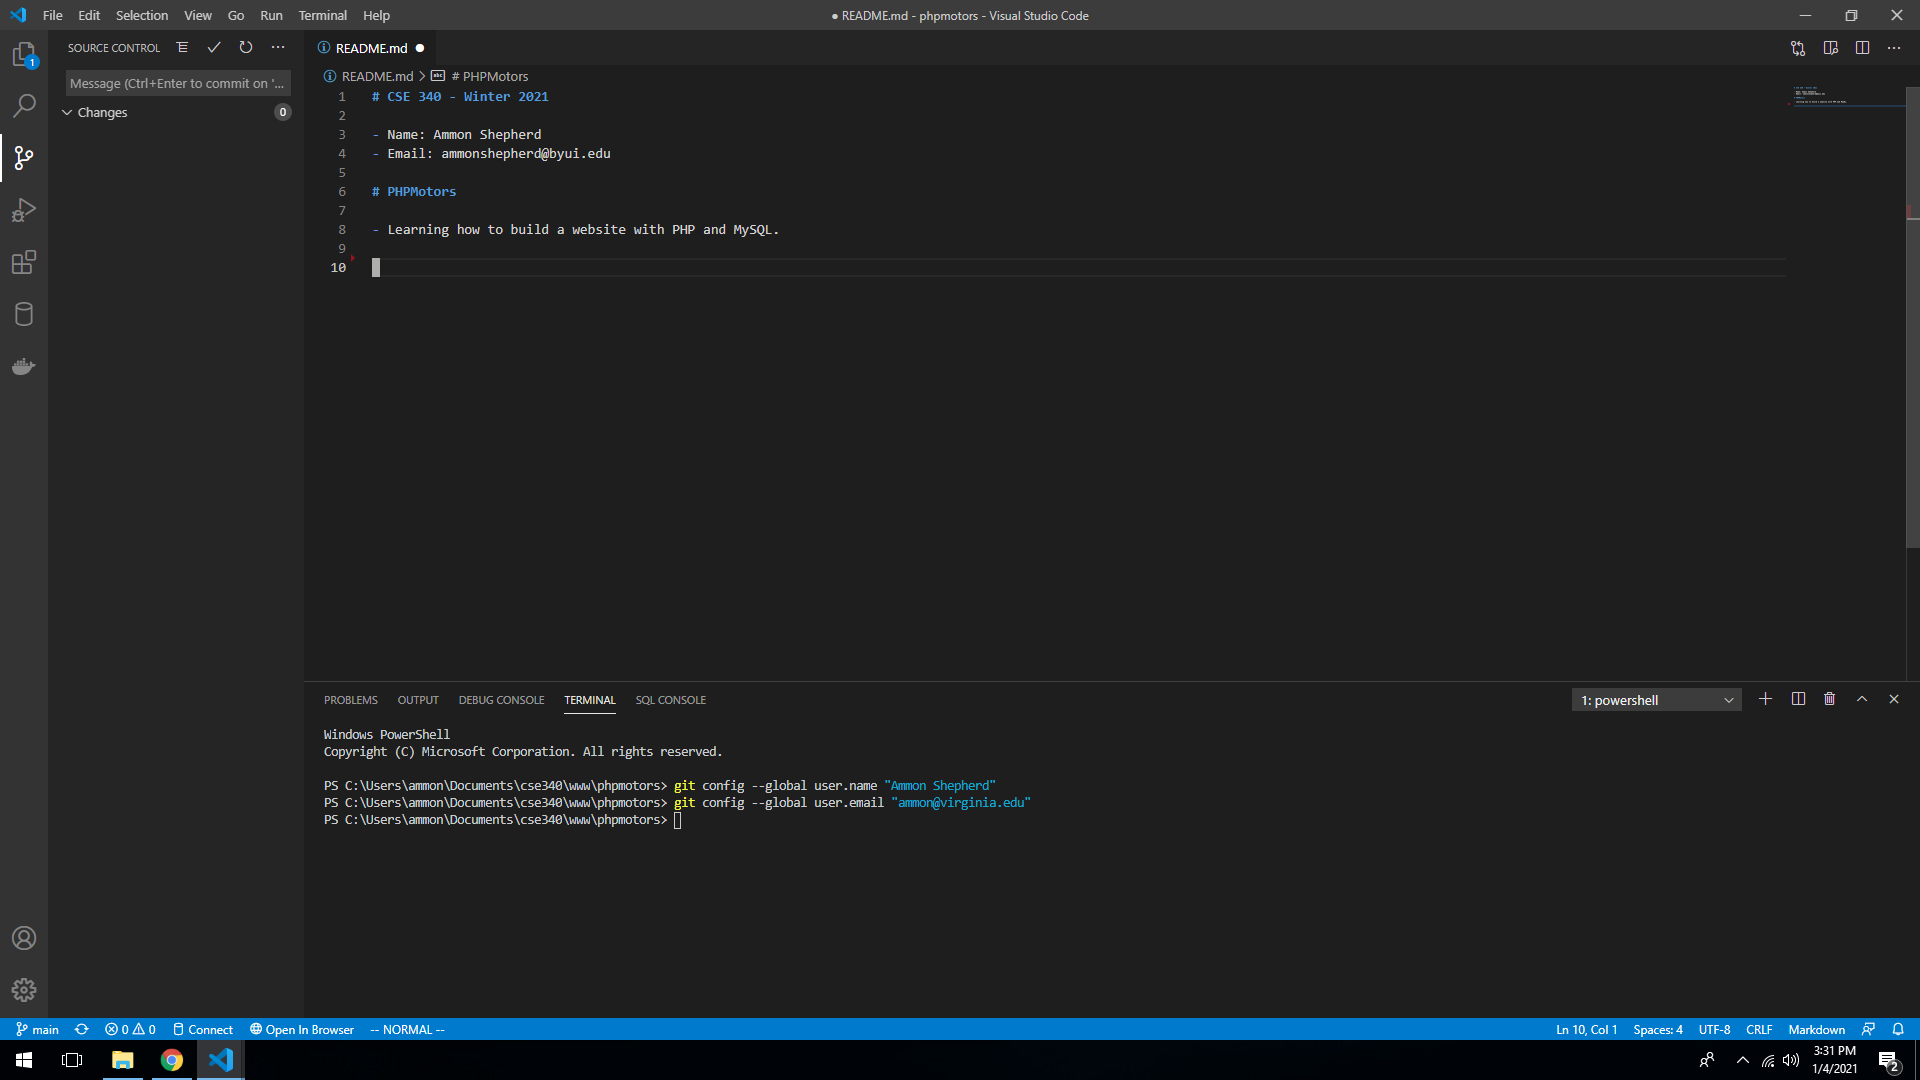The image size is (1920, 1080).
Task: Open the View menu
Action: point(198,15)
